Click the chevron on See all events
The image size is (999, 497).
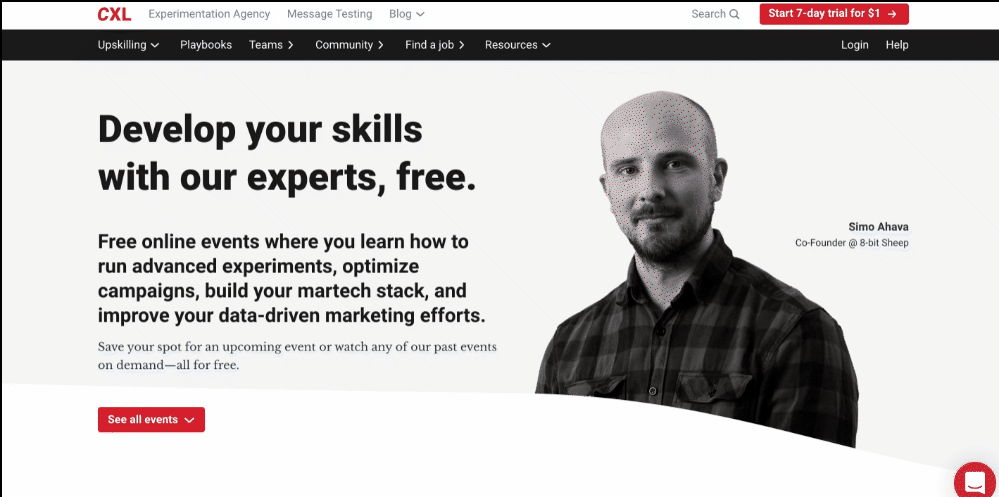coord(189,420)
